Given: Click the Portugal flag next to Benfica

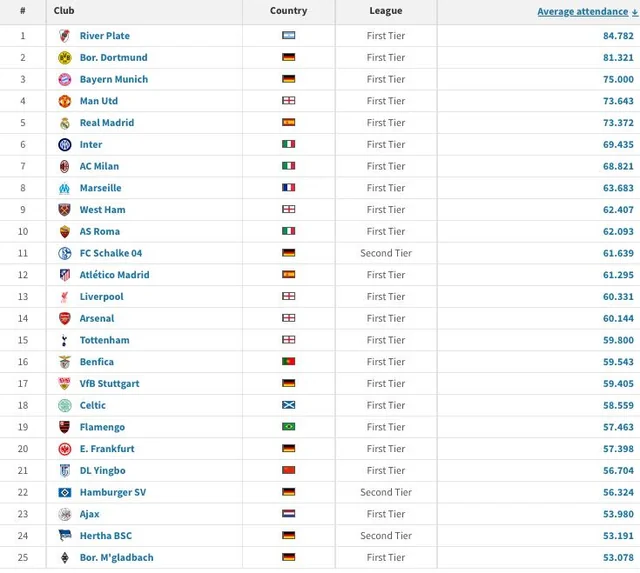Looking at the screenshot, I should coord(288,362).
